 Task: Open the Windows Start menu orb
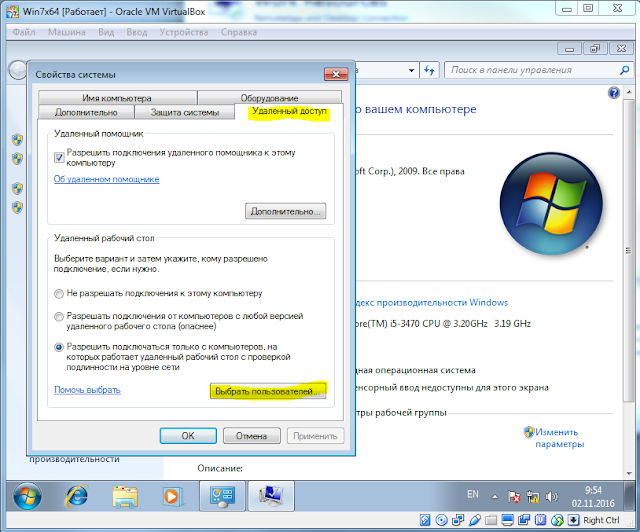(27, 496)
